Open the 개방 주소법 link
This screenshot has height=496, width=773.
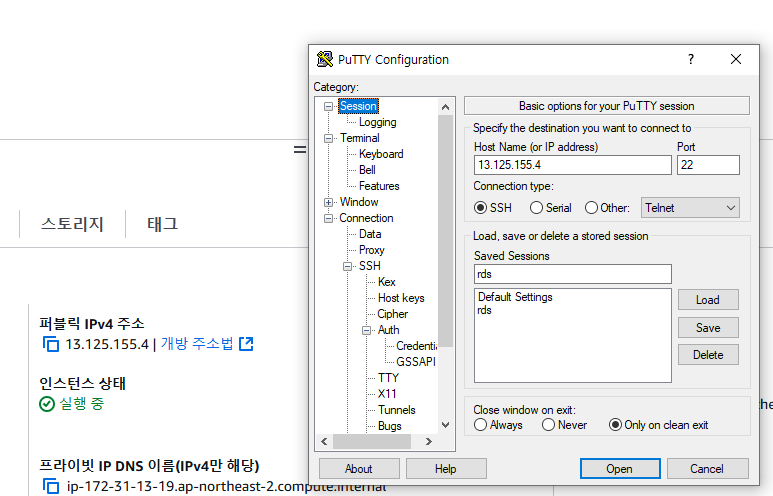197,344
